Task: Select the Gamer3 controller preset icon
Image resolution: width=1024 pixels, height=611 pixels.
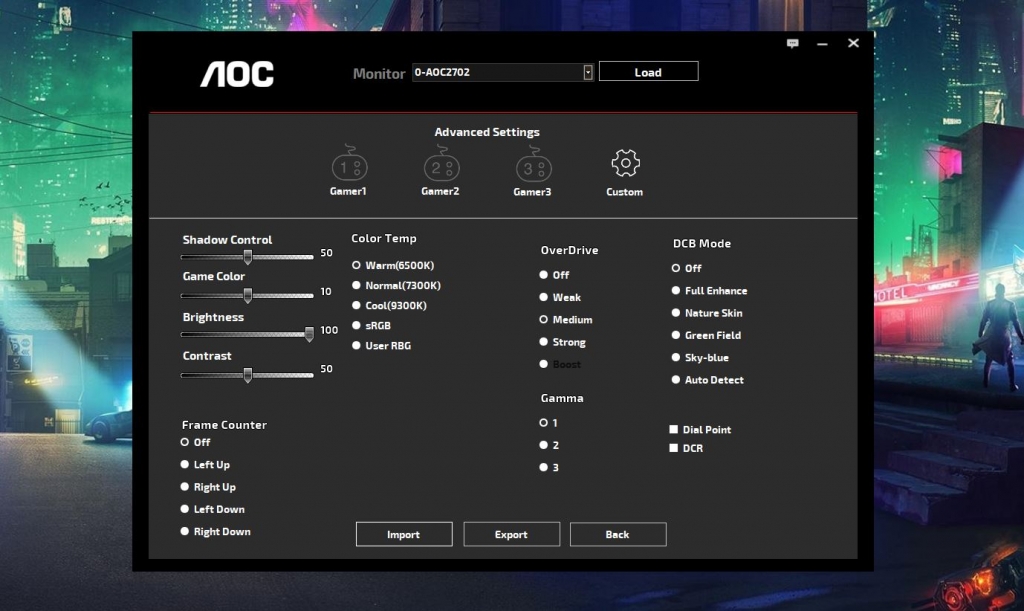Action: click(x=532, y=166)
